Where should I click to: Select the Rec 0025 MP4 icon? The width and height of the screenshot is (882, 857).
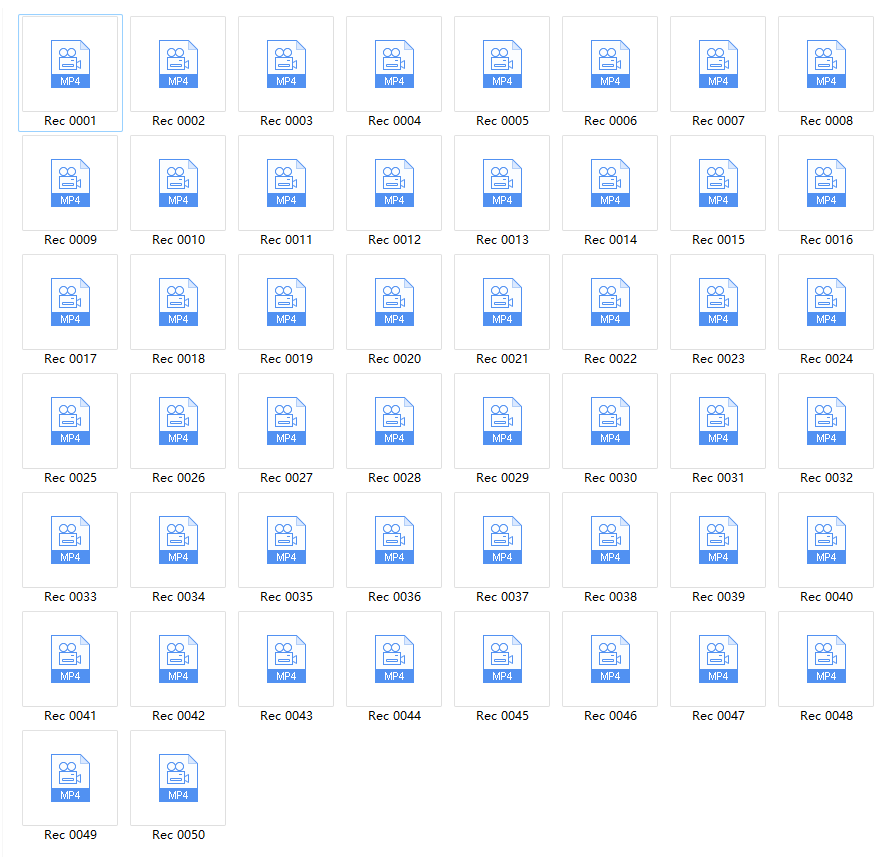pos(70,421)
